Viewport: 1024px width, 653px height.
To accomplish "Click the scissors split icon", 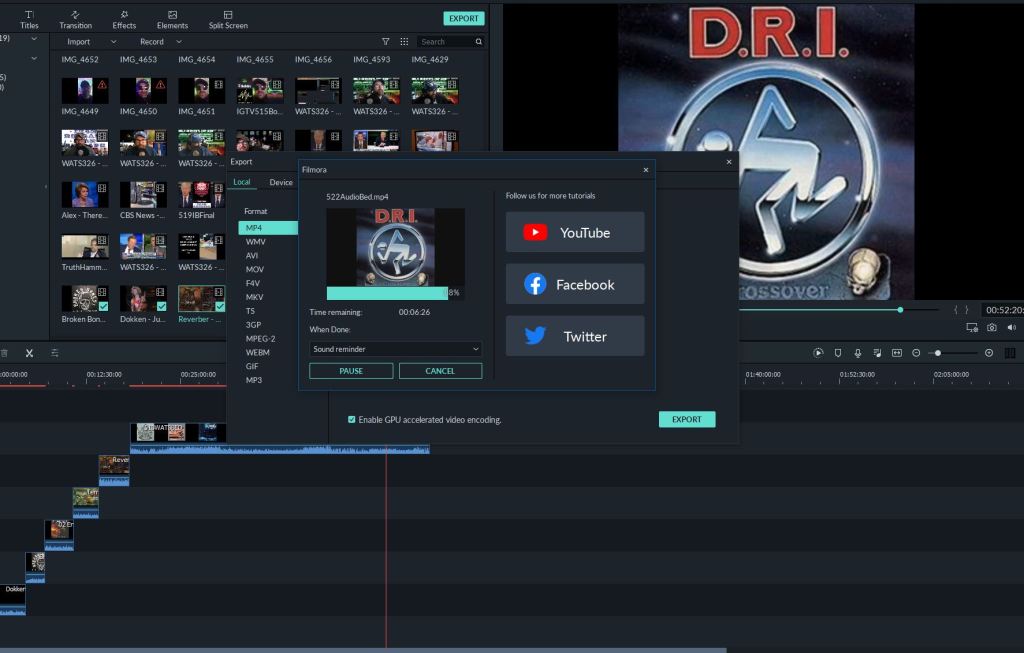I will tap(29, 353).
